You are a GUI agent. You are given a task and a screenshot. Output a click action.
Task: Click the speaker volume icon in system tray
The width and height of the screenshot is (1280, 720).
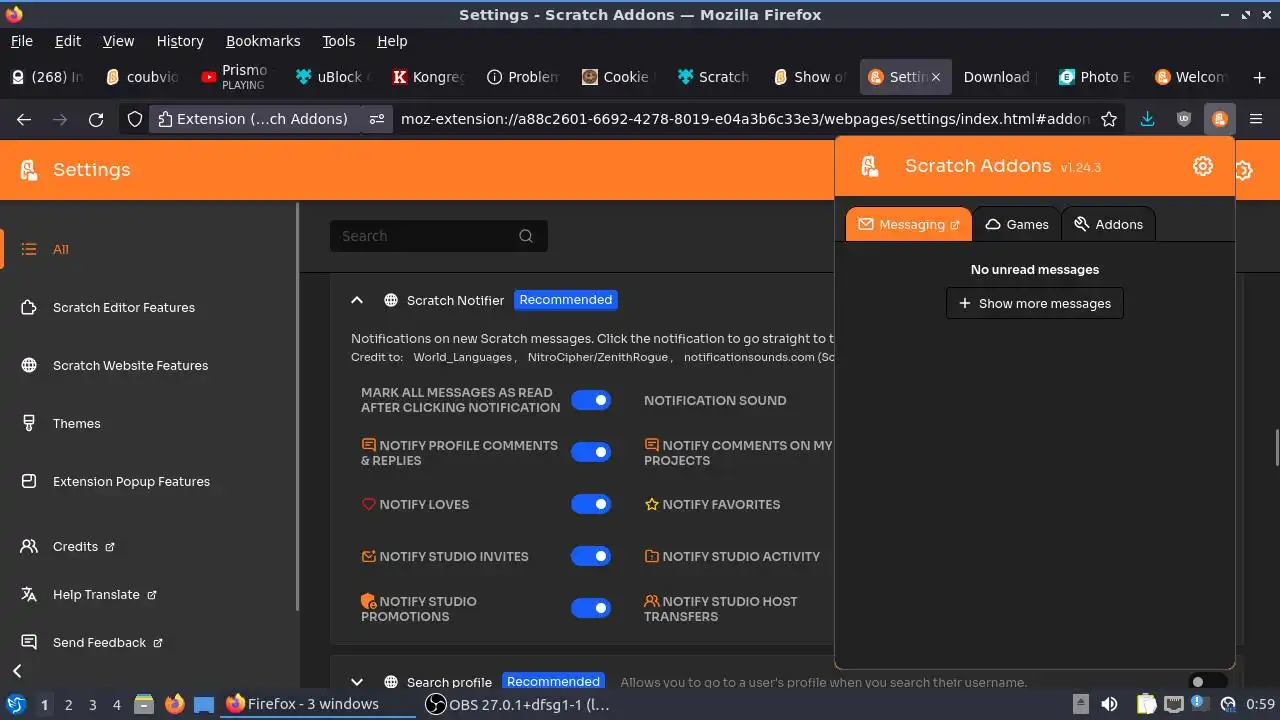click(1109, 704)
